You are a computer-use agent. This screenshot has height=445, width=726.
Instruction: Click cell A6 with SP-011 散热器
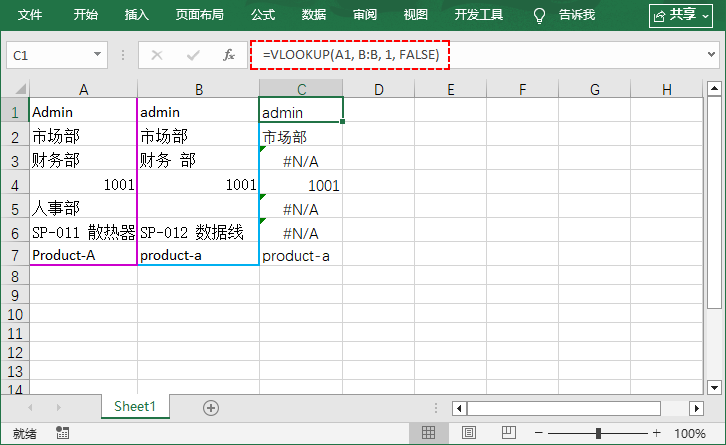pyautogui.click(x=83, y=232)
